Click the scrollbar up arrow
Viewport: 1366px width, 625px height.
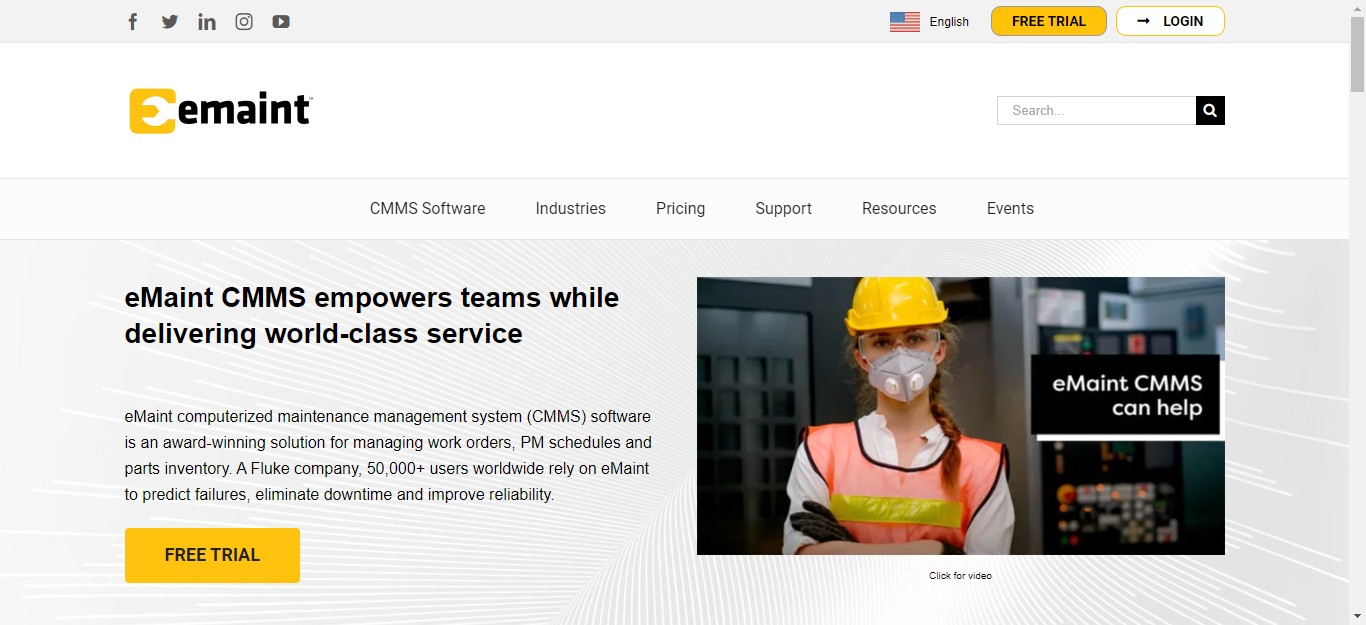[x=1357, y=8]
